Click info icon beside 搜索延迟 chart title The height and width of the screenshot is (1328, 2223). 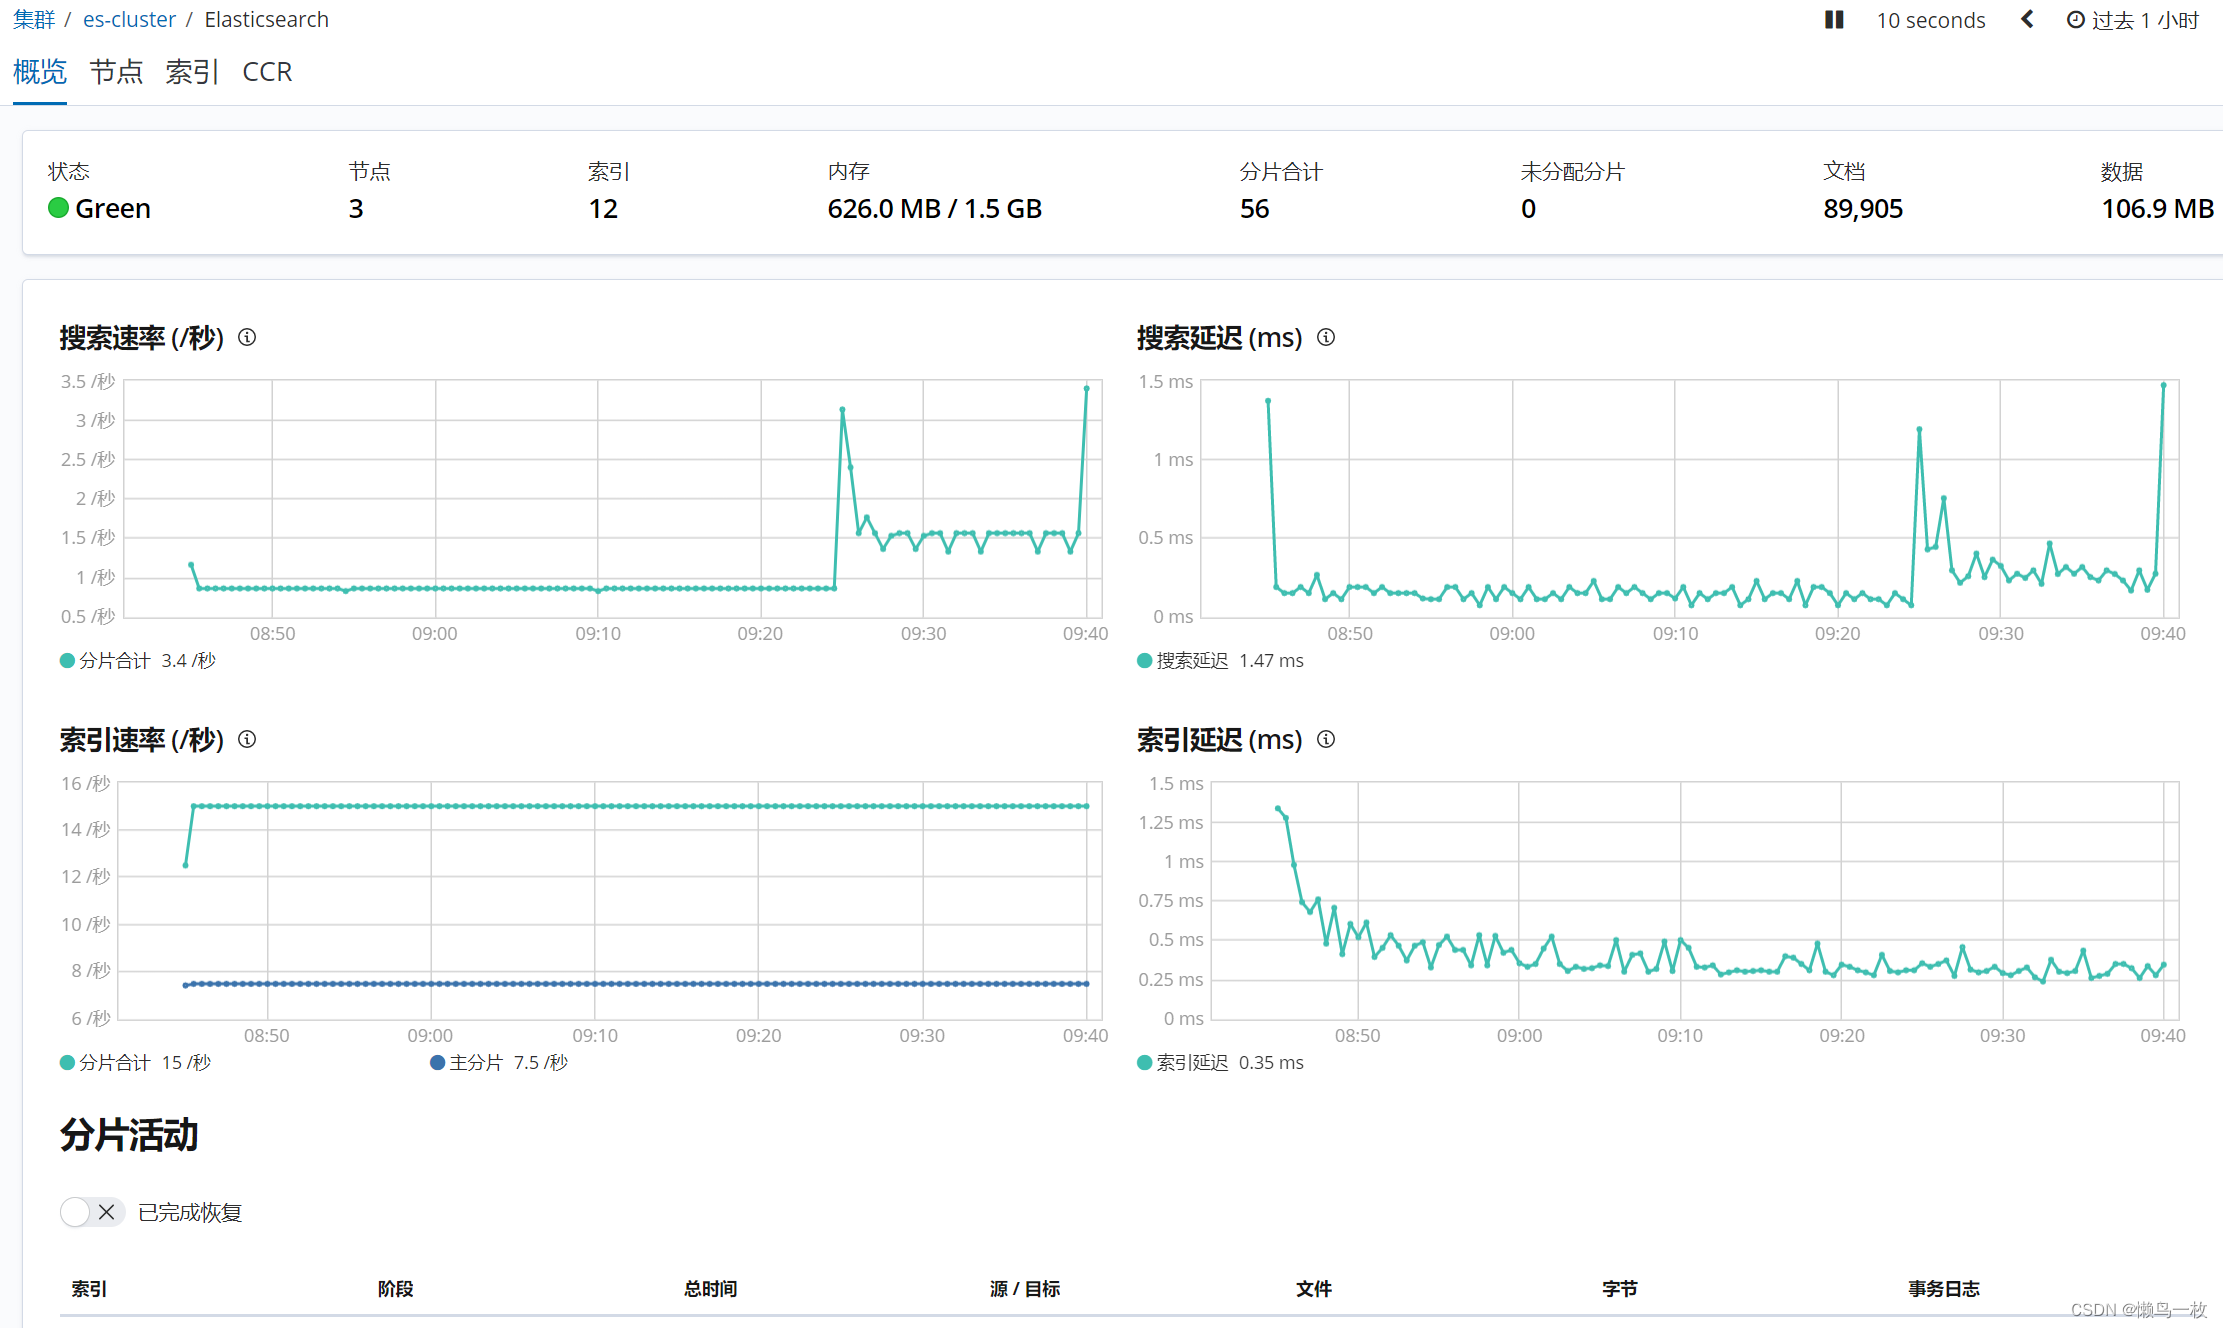1326,338
